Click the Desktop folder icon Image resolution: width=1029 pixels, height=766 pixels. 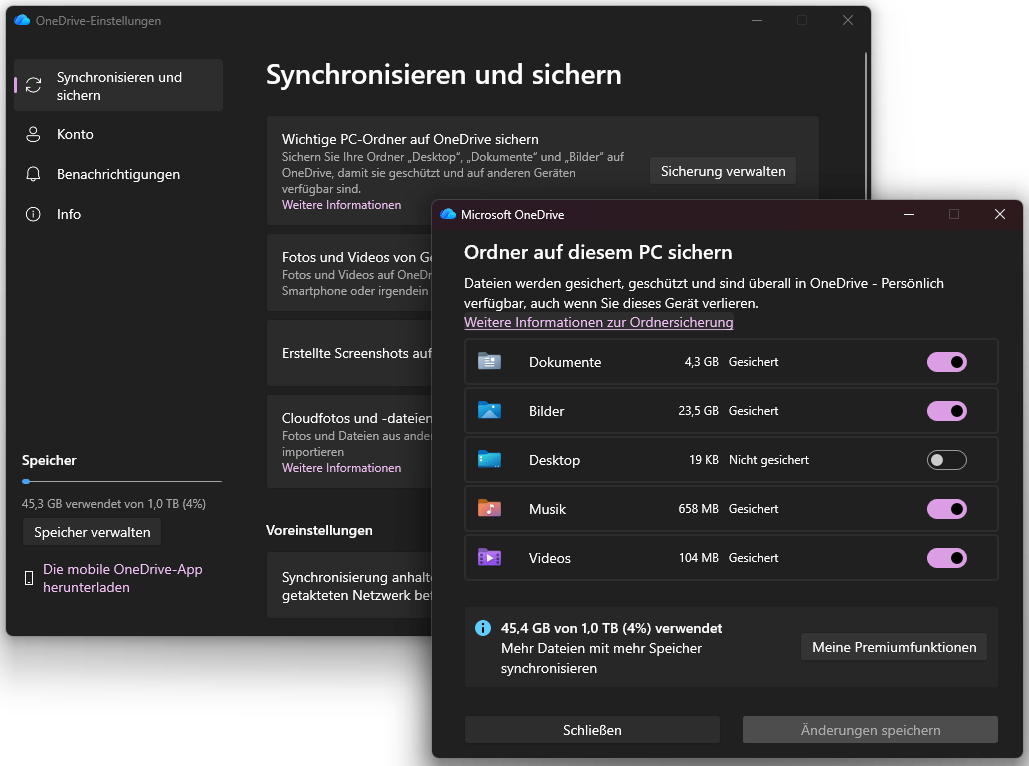tap(490, 460)
